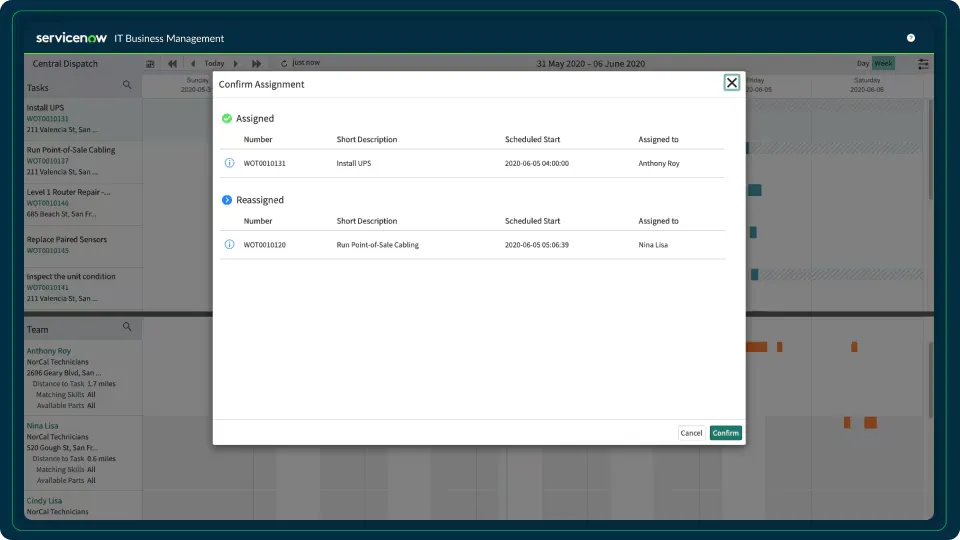Open task link WOT0010145

47,250
